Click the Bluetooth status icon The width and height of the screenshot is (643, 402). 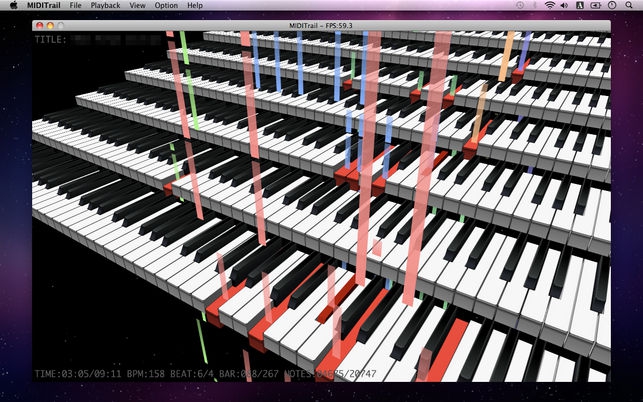pos(535,5)
